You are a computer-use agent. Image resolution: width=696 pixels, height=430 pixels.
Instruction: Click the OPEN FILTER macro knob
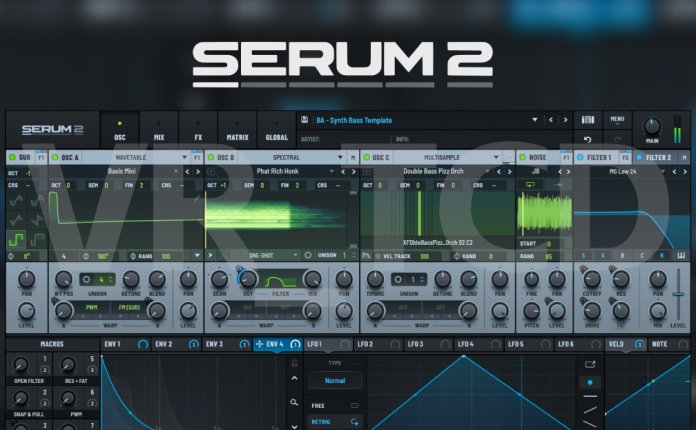[20, 365]
